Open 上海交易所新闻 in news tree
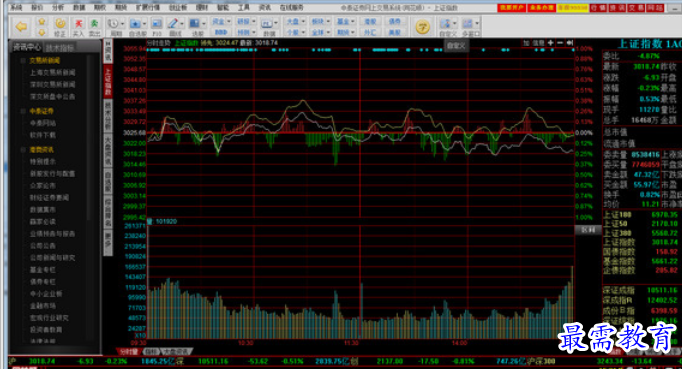This screenshot has height=369, width=682. tap(53, 73)
